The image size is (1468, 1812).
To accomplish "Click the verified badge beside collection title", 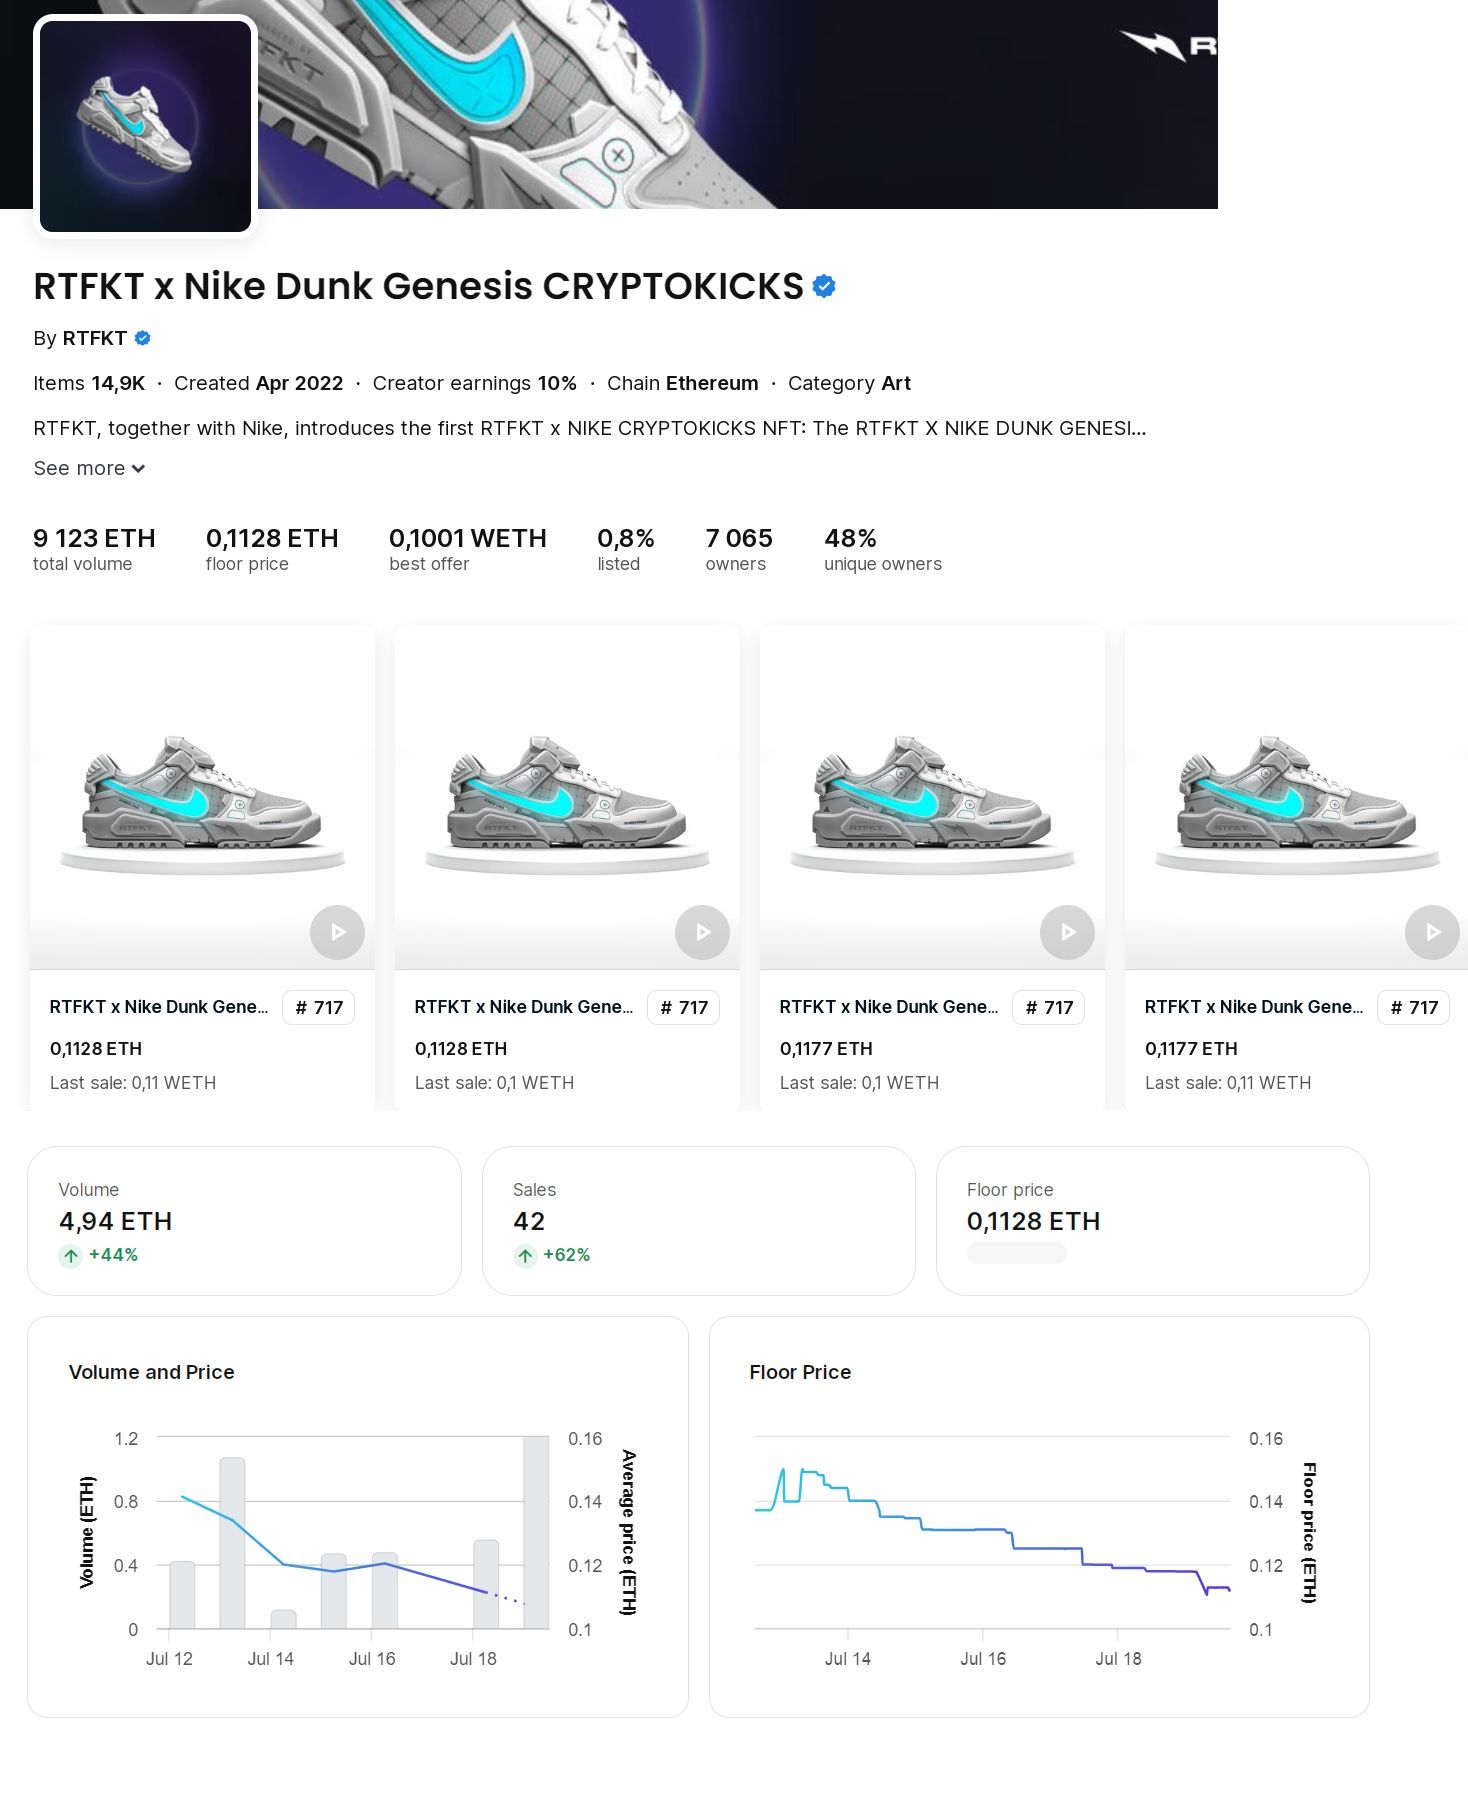I will pyautogui.click(x=824, y=287).
